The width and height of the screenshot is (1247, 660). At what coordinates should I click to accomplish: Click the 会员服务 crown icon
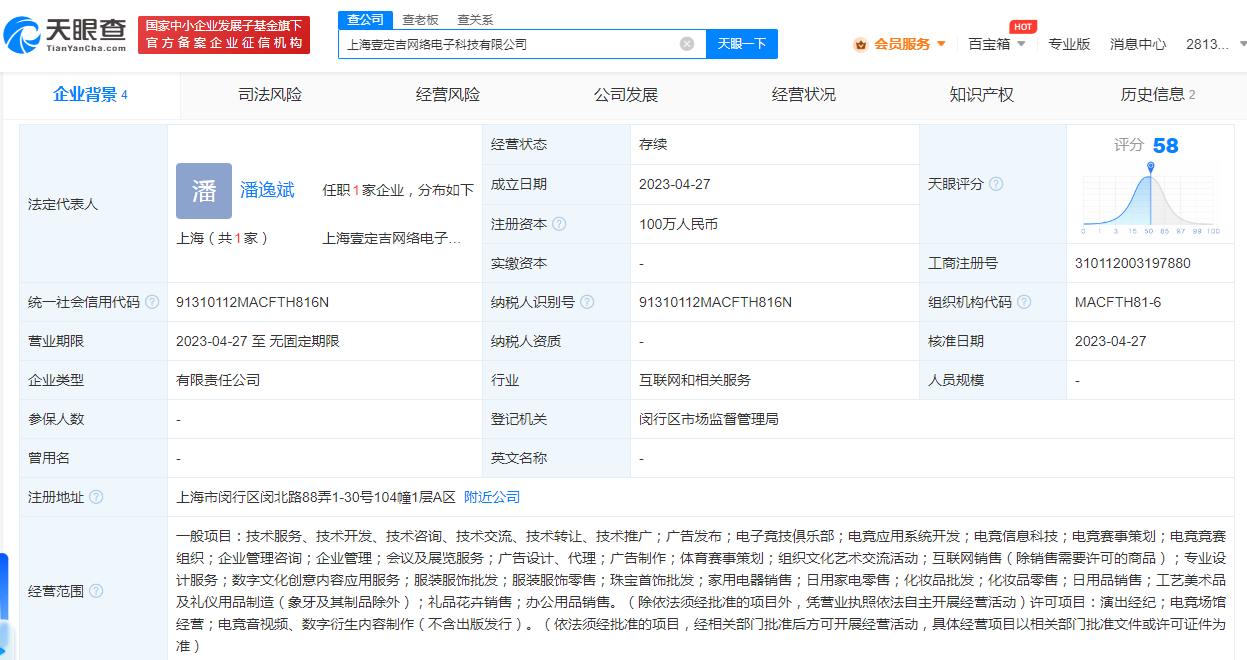860,44
